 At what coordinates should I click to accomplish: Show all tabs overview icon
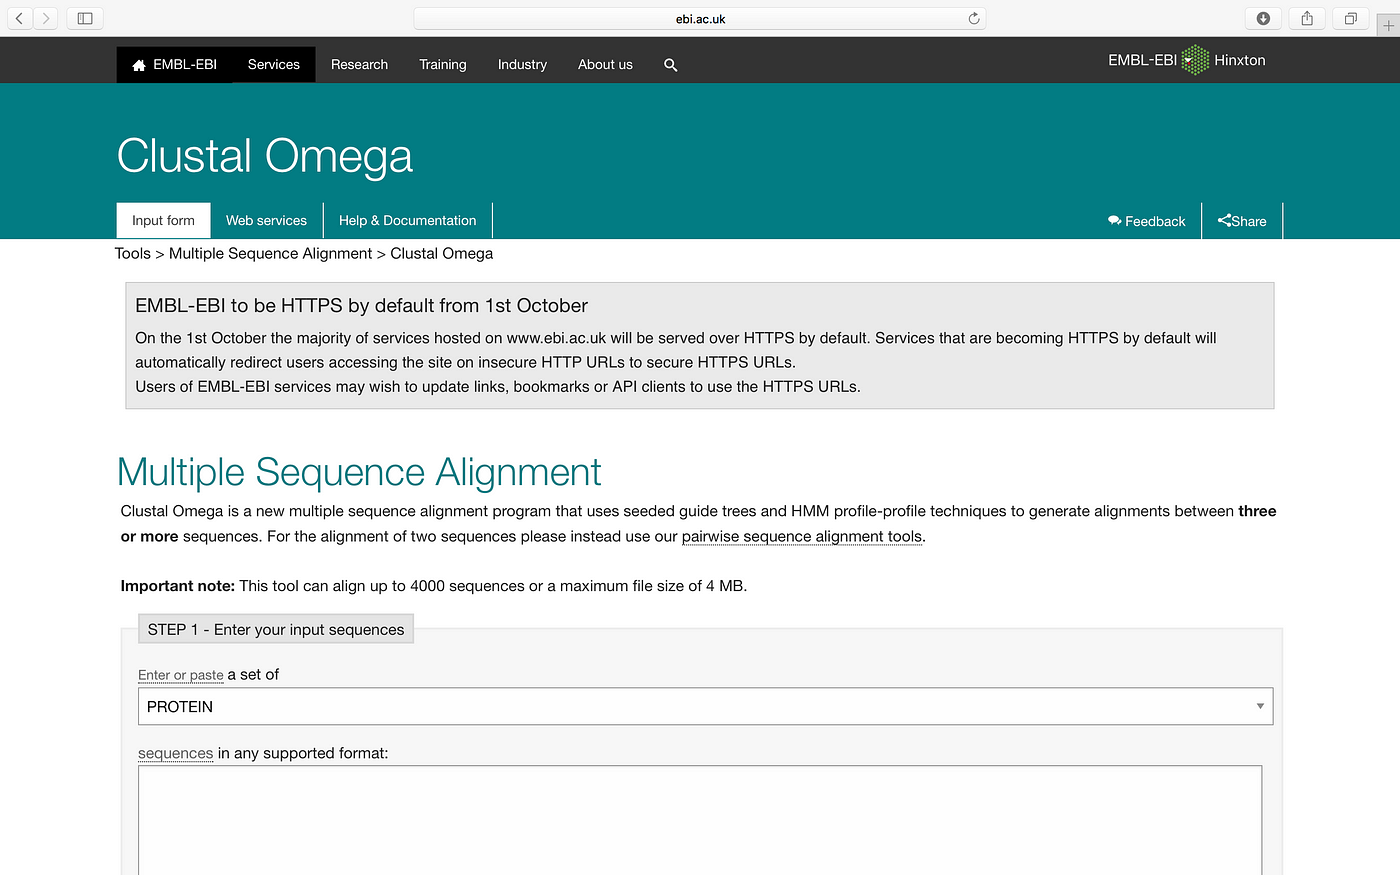[1351, 18]
